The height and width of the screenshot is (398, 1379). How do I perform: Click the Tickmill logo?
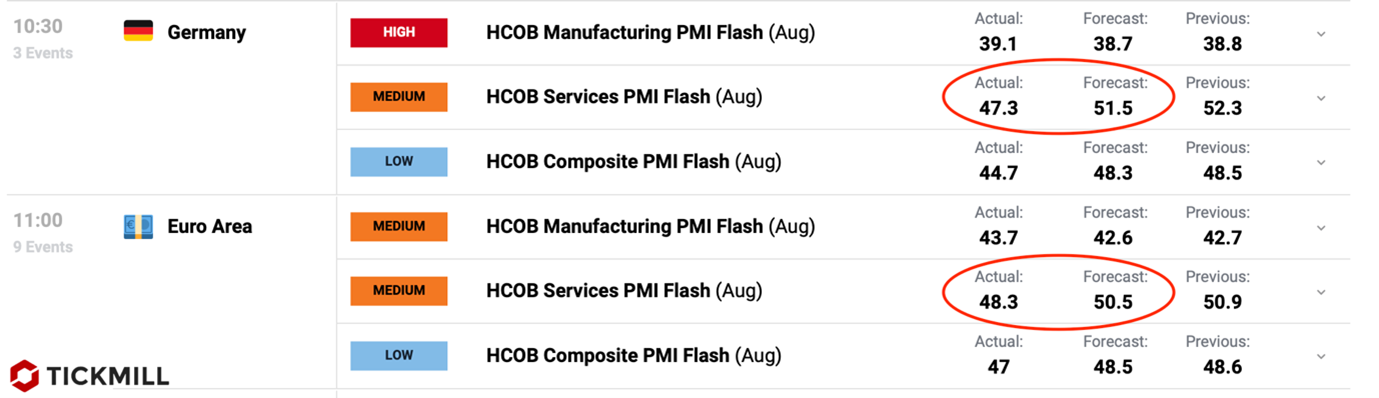90,375
